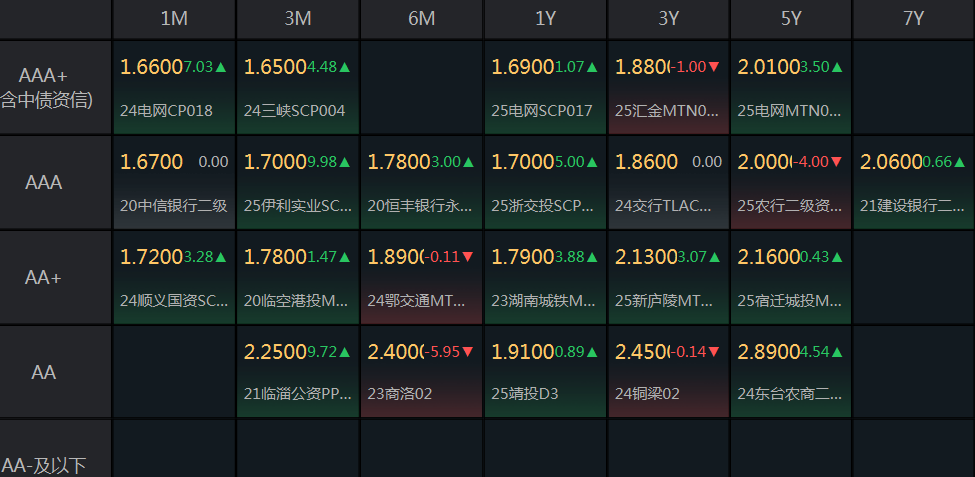The image size is (975, 477).
Task: Click the red down arrow beside -5.95
Action: point(468,353)
